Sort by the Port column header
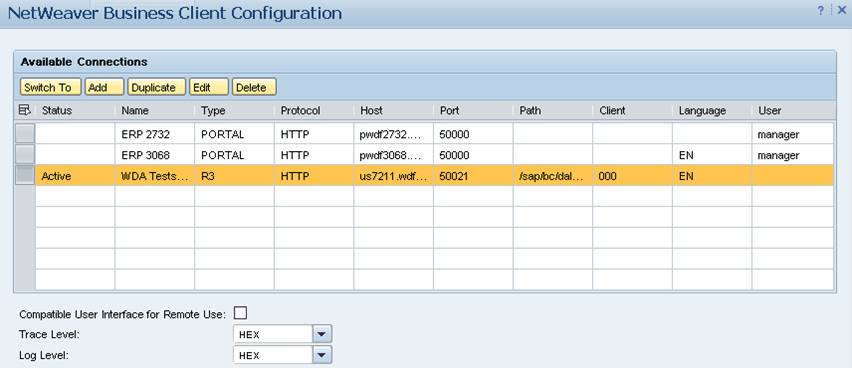 pos(473,111)
